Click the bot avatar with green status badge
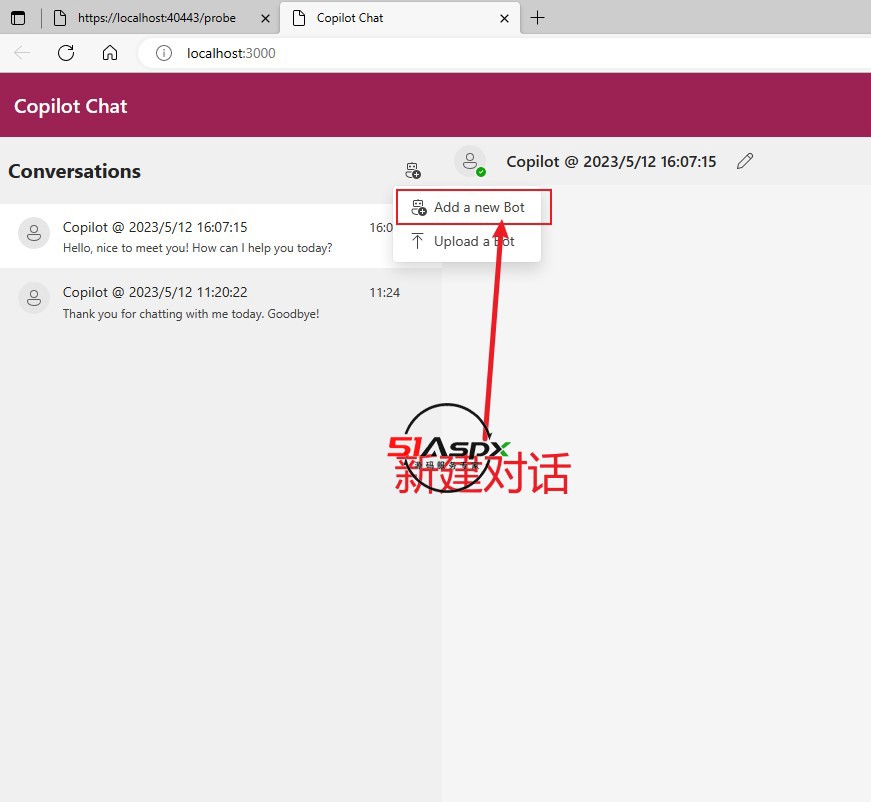The image size is (871, 802). tap(470, 162)
